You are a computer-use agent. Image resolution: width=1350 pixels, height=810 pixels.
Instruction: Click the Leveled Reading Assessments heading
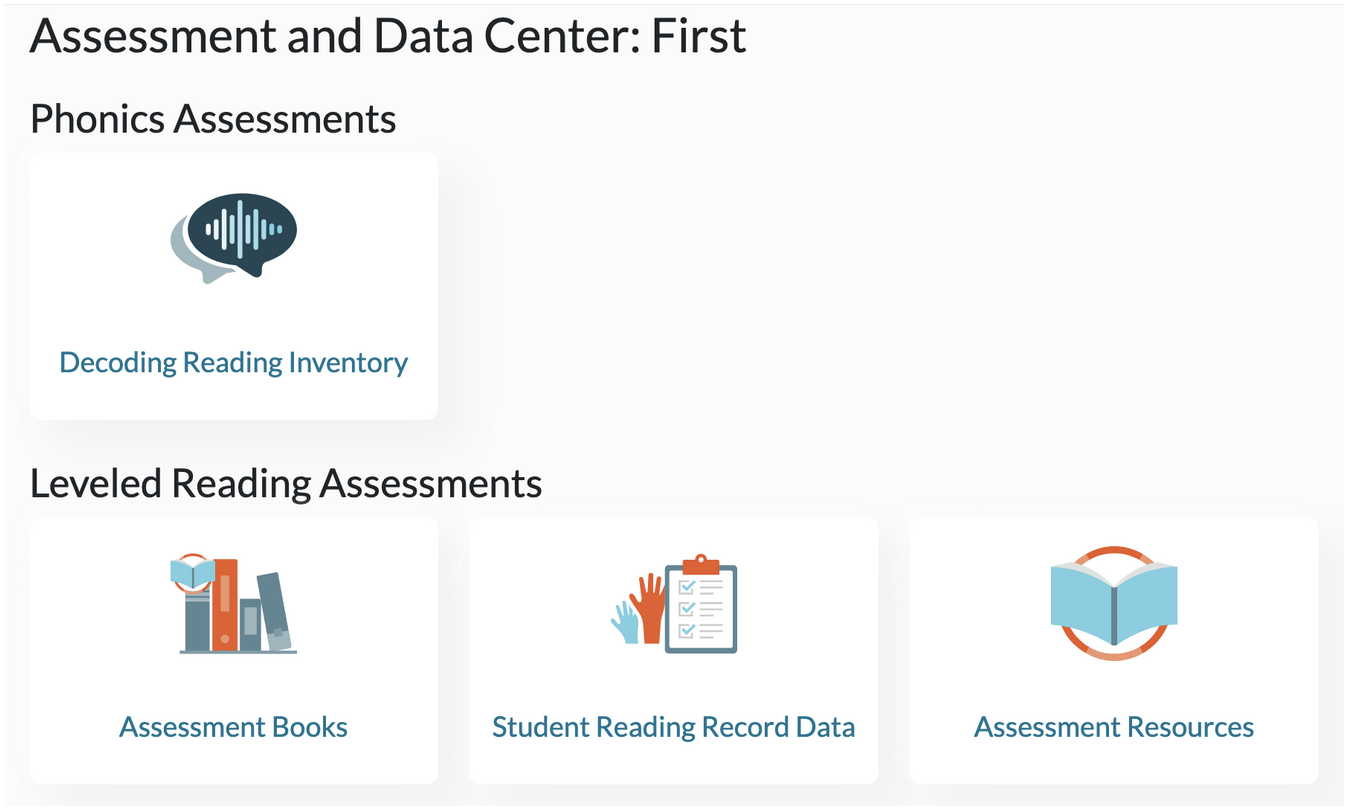click(287, 484)
